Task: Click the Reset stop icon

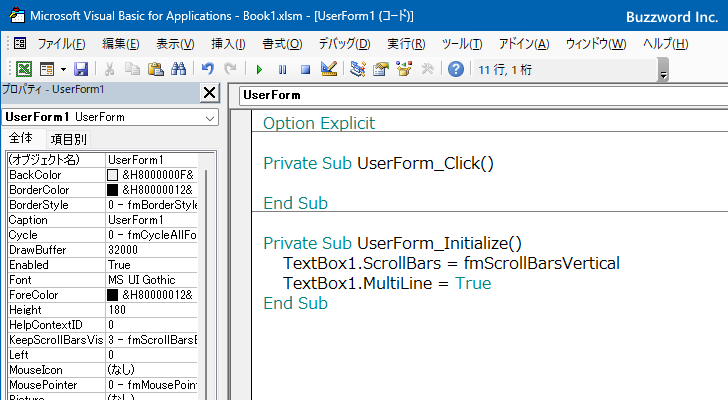Action: click(x=305, y=70)
